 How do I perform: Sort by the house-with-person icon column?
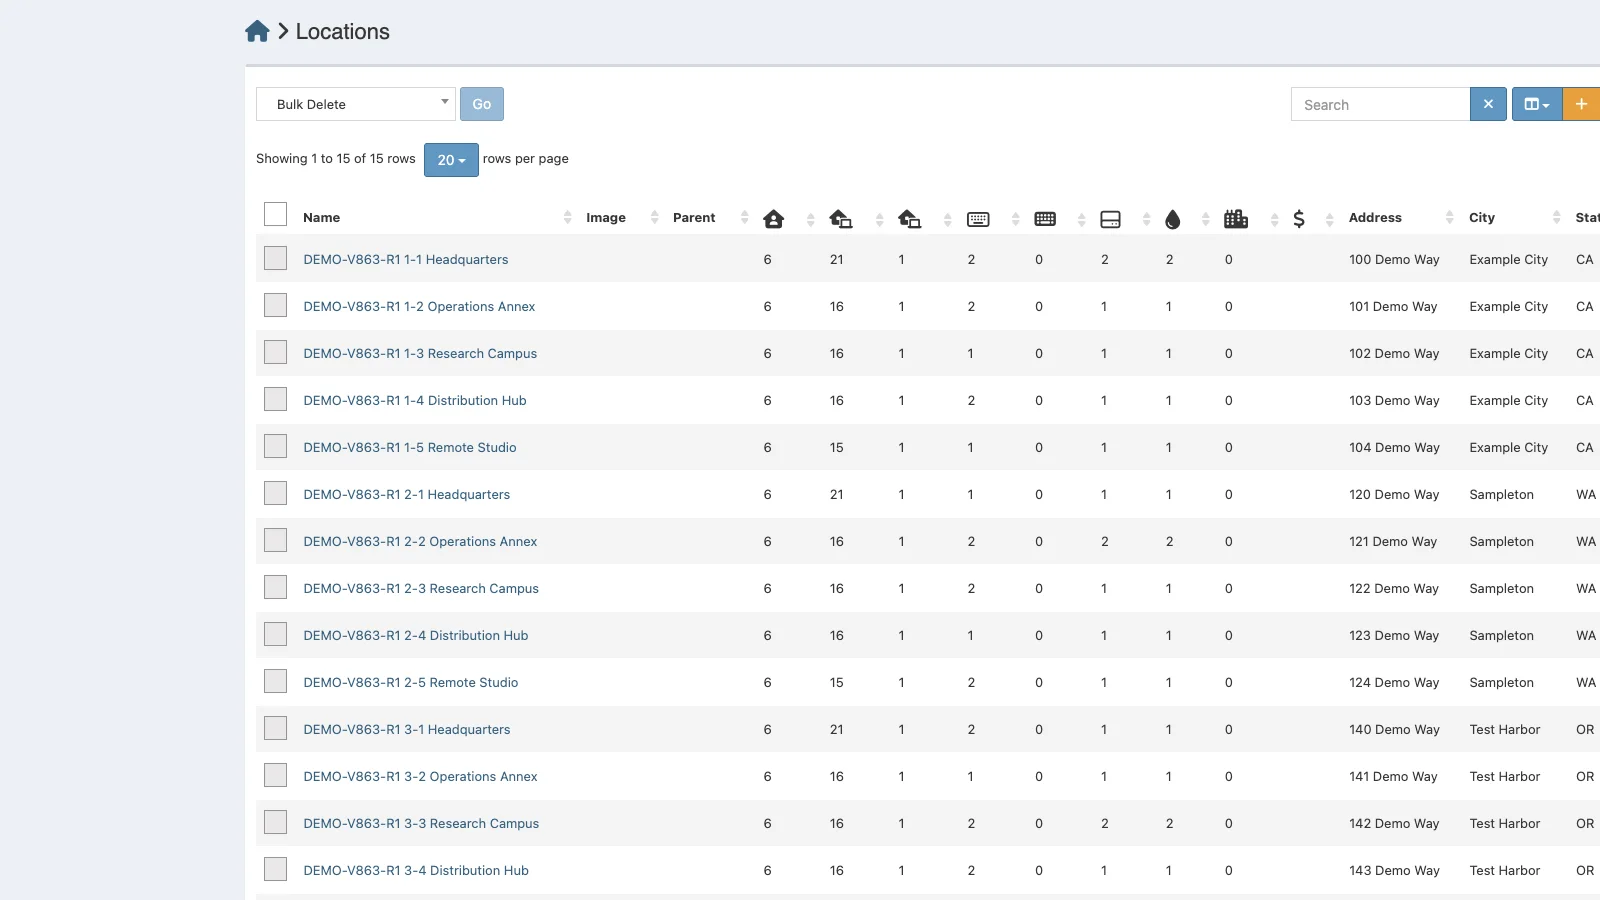[773, 219]
